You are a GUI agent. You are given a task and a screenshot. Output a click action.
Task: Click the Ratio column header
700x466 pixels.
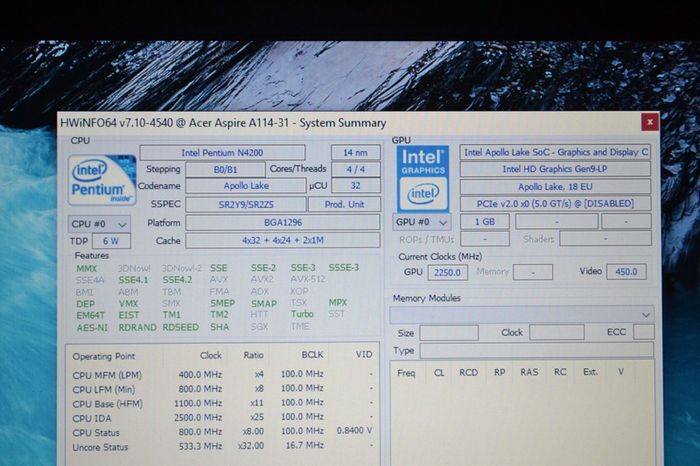click(x=254, y=355)
